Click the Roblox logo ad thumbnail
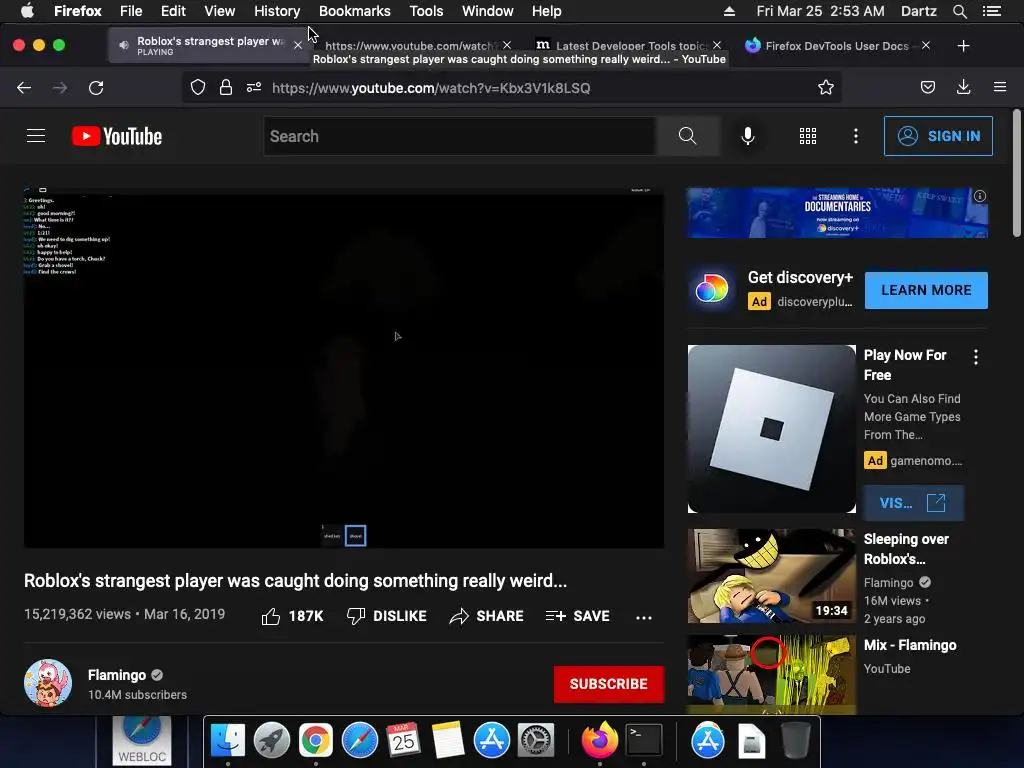 [x=771, y=429]
